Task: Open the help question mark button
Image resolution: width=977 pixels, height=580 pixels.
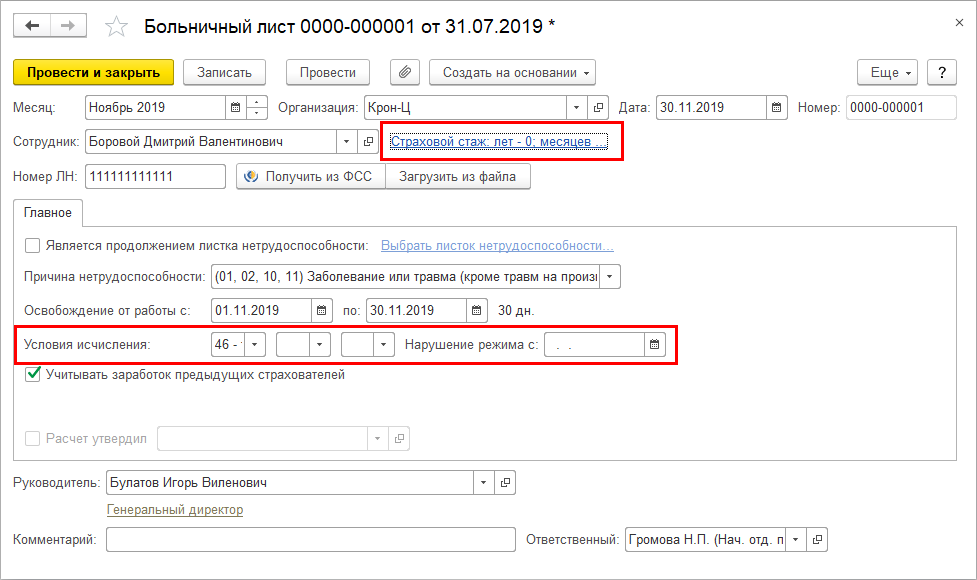Action: pos(941,72)
